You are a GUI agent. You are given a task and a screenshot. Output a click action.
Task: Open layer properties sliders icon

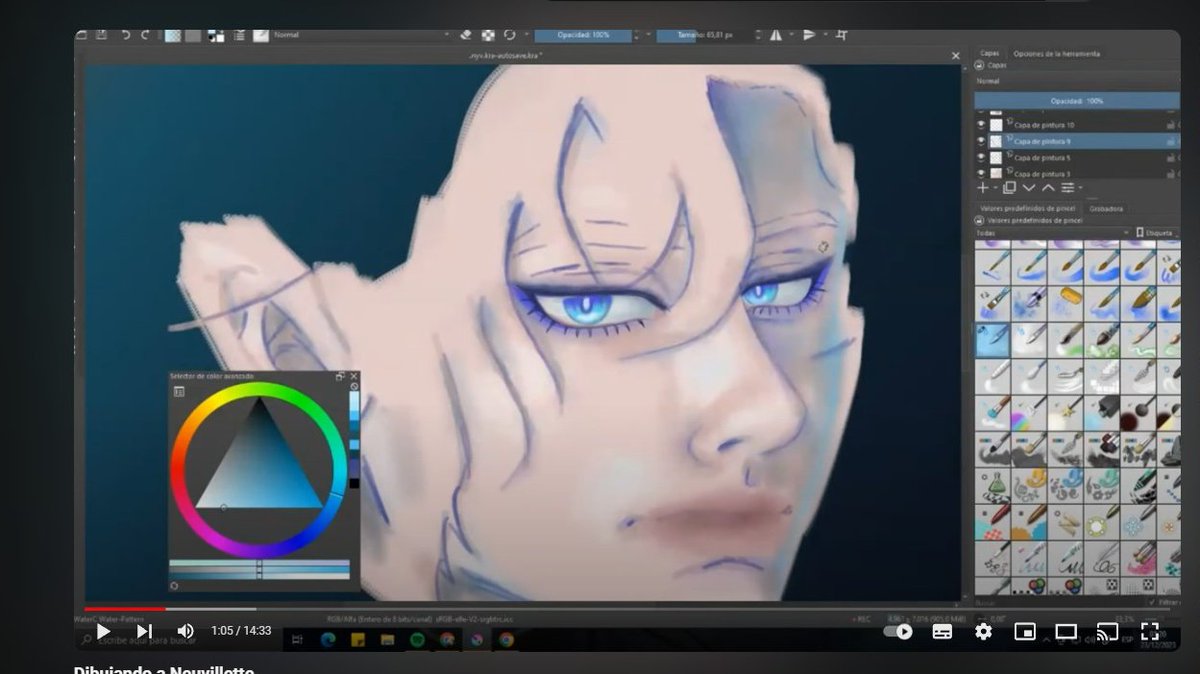pos(1068,188)
